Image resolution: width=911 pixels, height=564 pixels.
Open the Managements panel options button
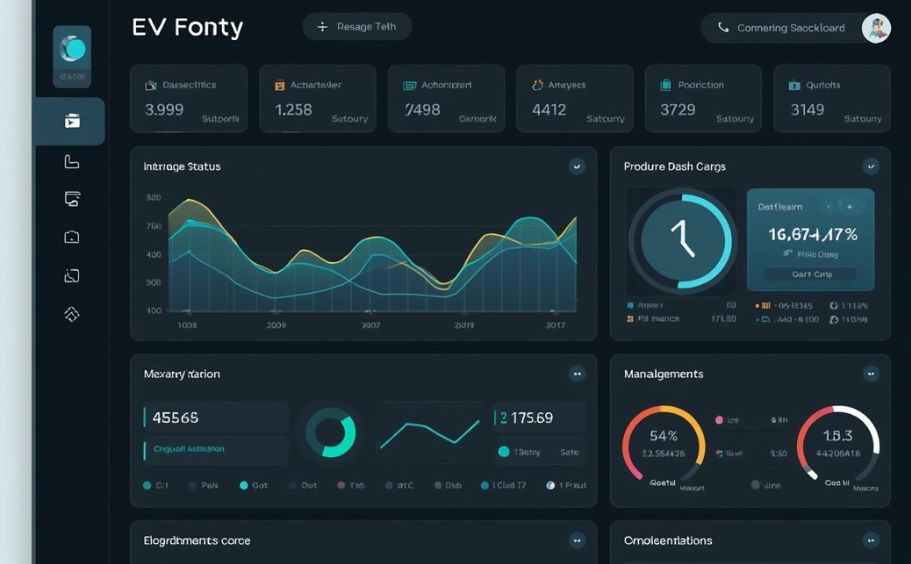coord(870,374)
